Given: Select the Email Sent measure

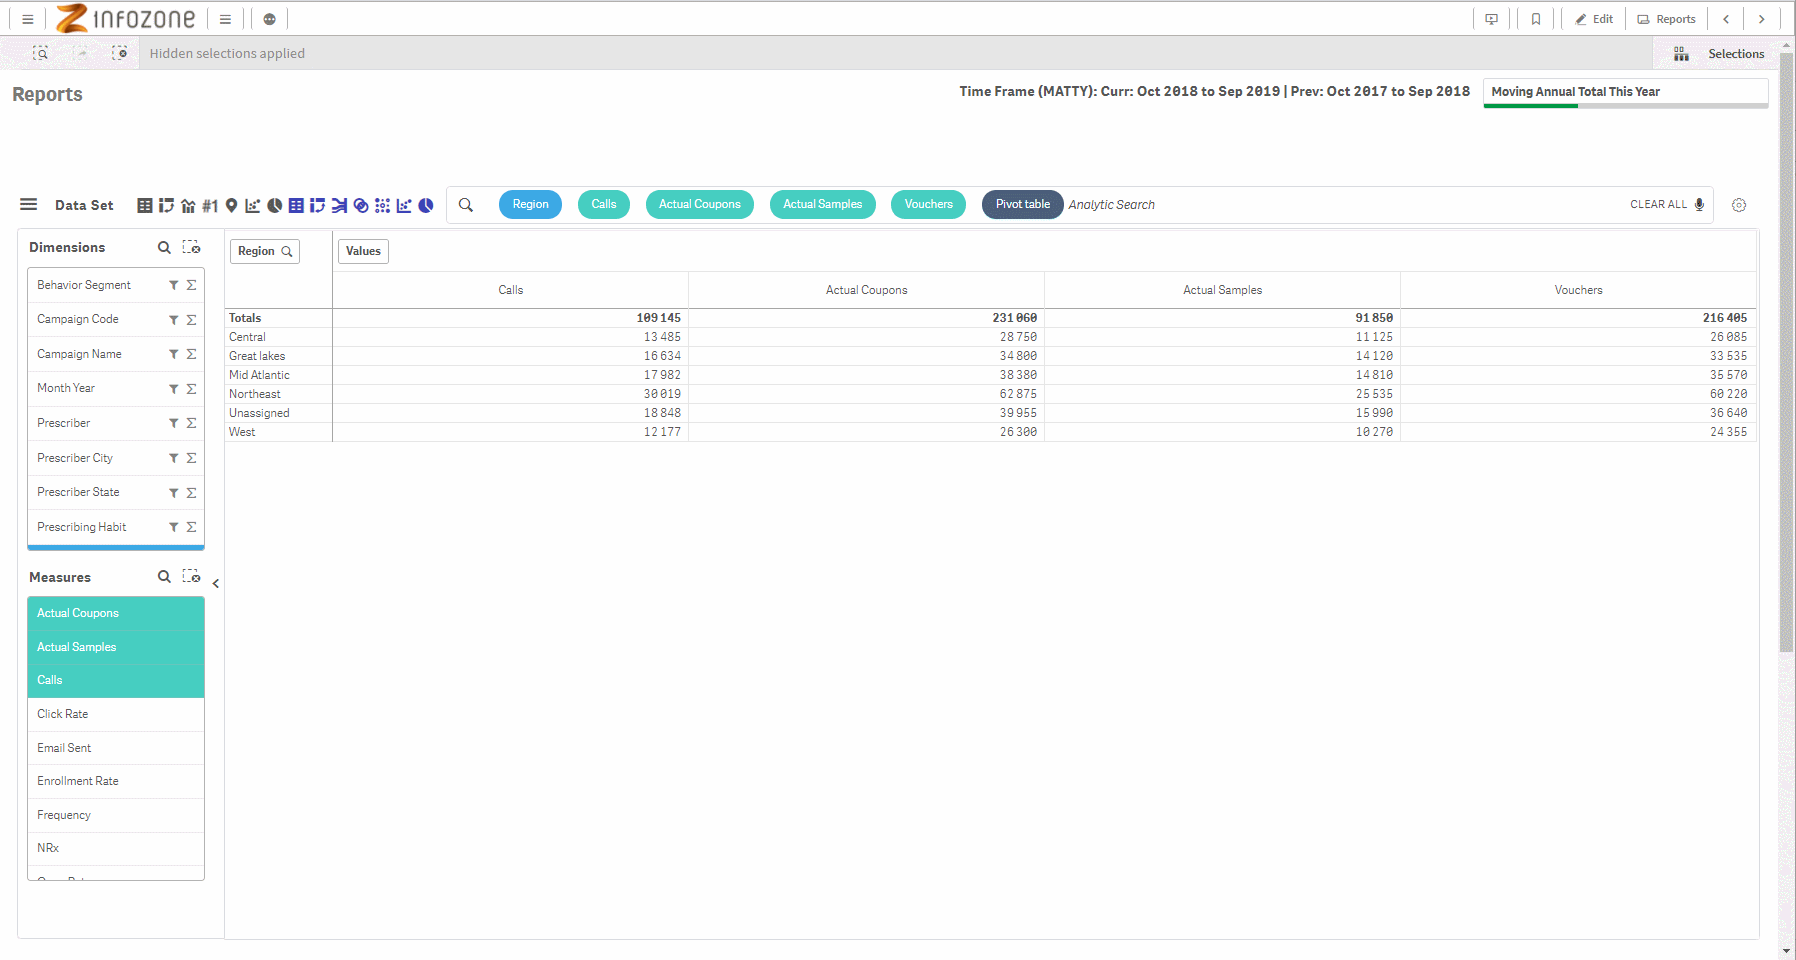Looking at the screenshot, I should click(116, 748).
